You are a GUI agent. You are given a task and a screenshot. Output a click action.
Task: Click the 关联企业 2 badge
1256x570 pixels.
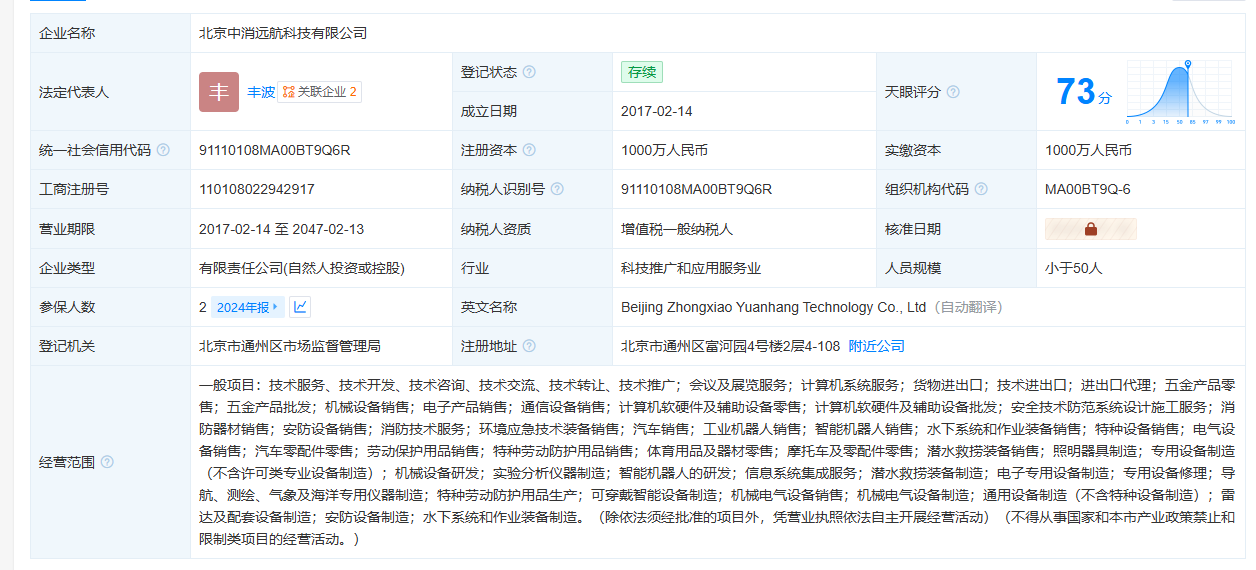[x=319, y=92]
